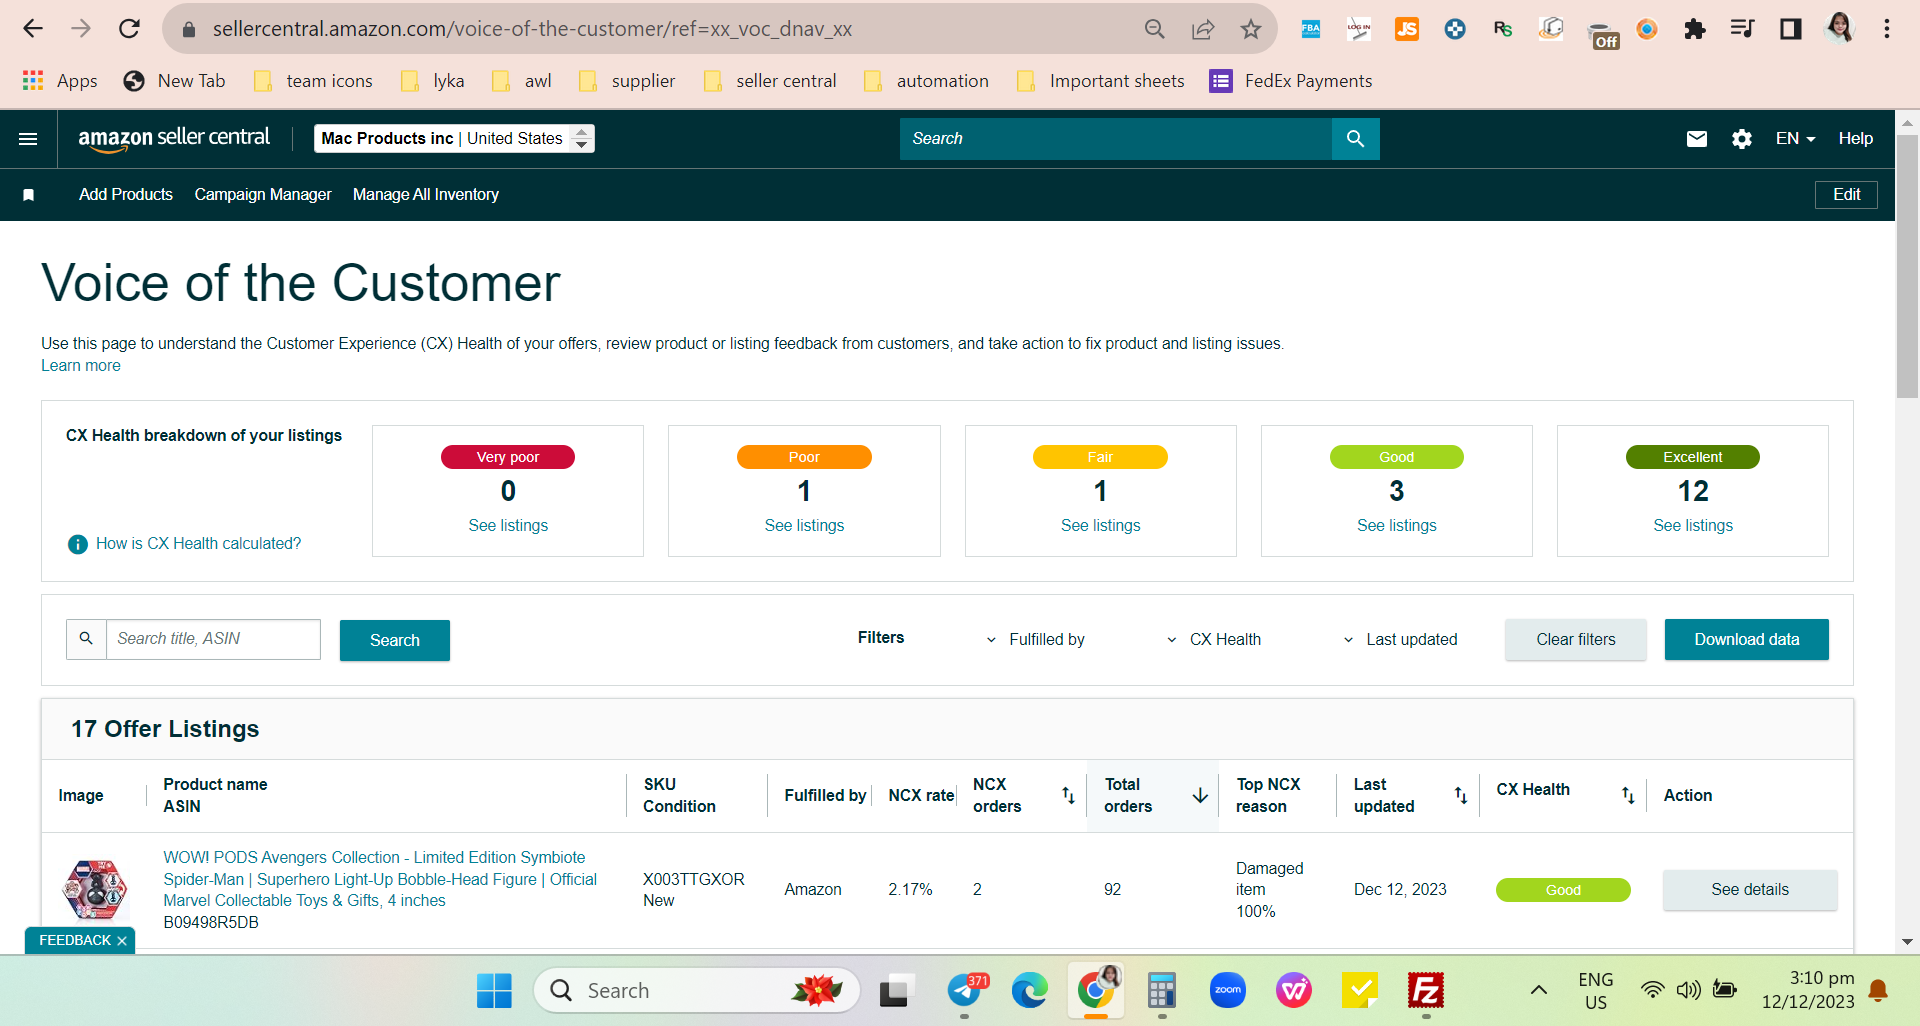
Task: Click the Amazon Seller Central logo
Action: (x=174, y=138)
